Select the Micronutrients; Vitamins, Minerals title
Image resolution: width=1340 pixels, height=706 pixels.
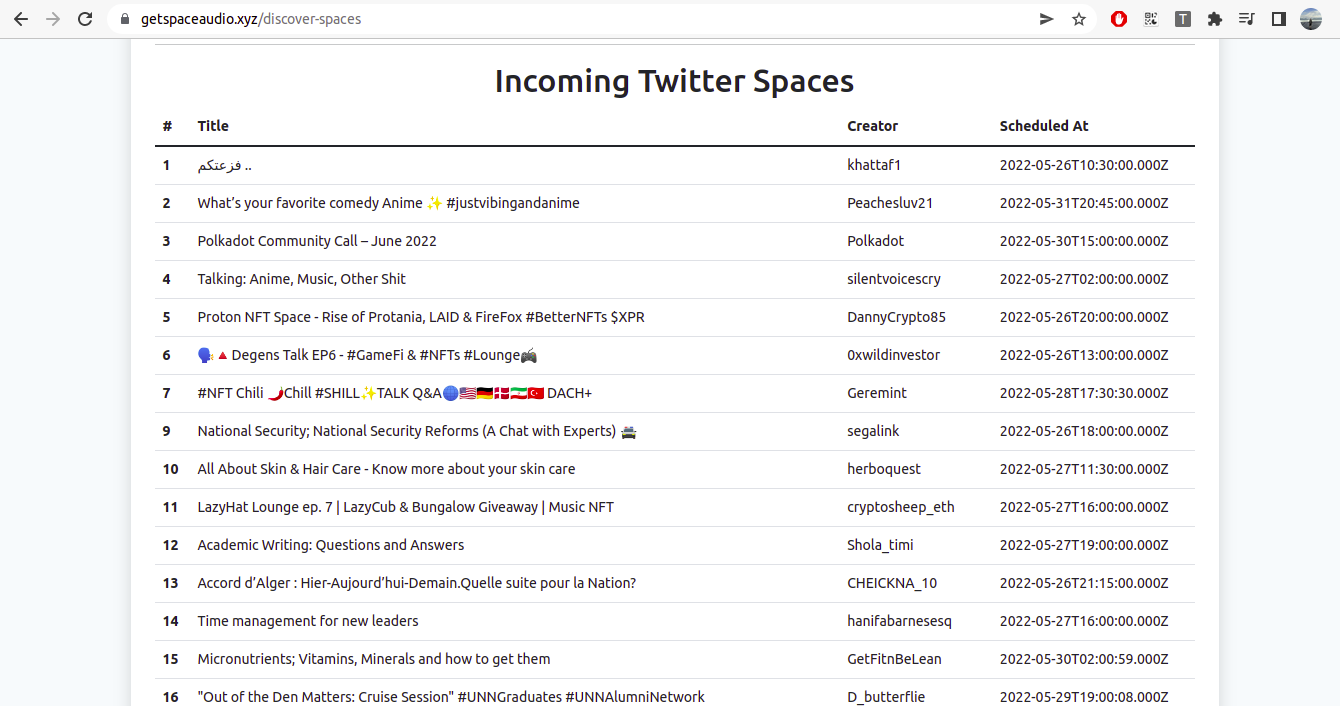tap(374, 659)
